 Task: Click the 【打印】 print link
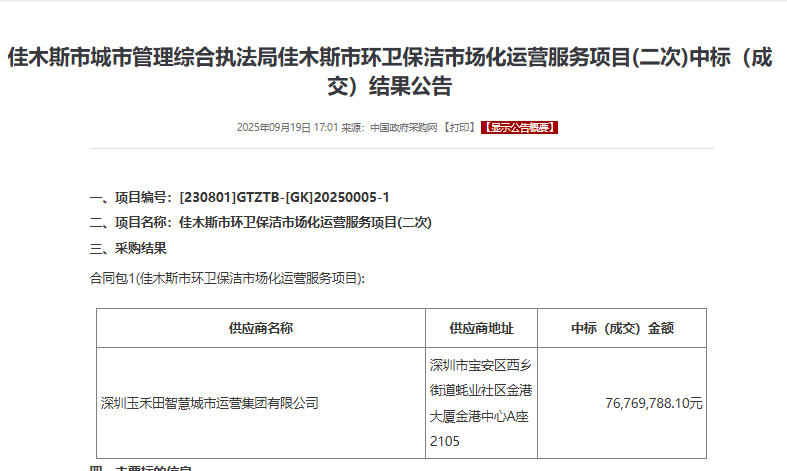(x=460, y=128)
